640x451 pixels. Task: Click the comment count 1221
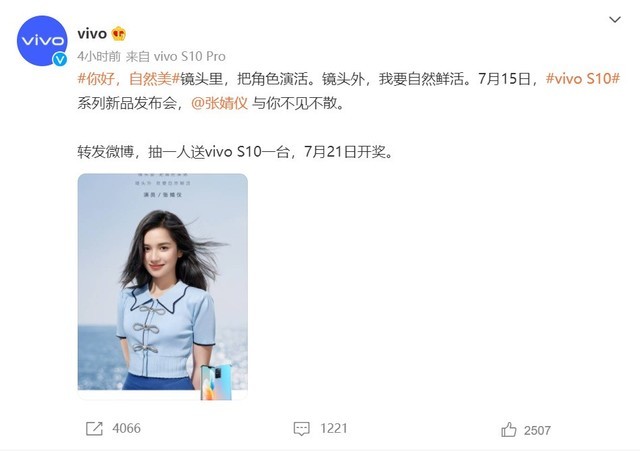click(333, 429)
